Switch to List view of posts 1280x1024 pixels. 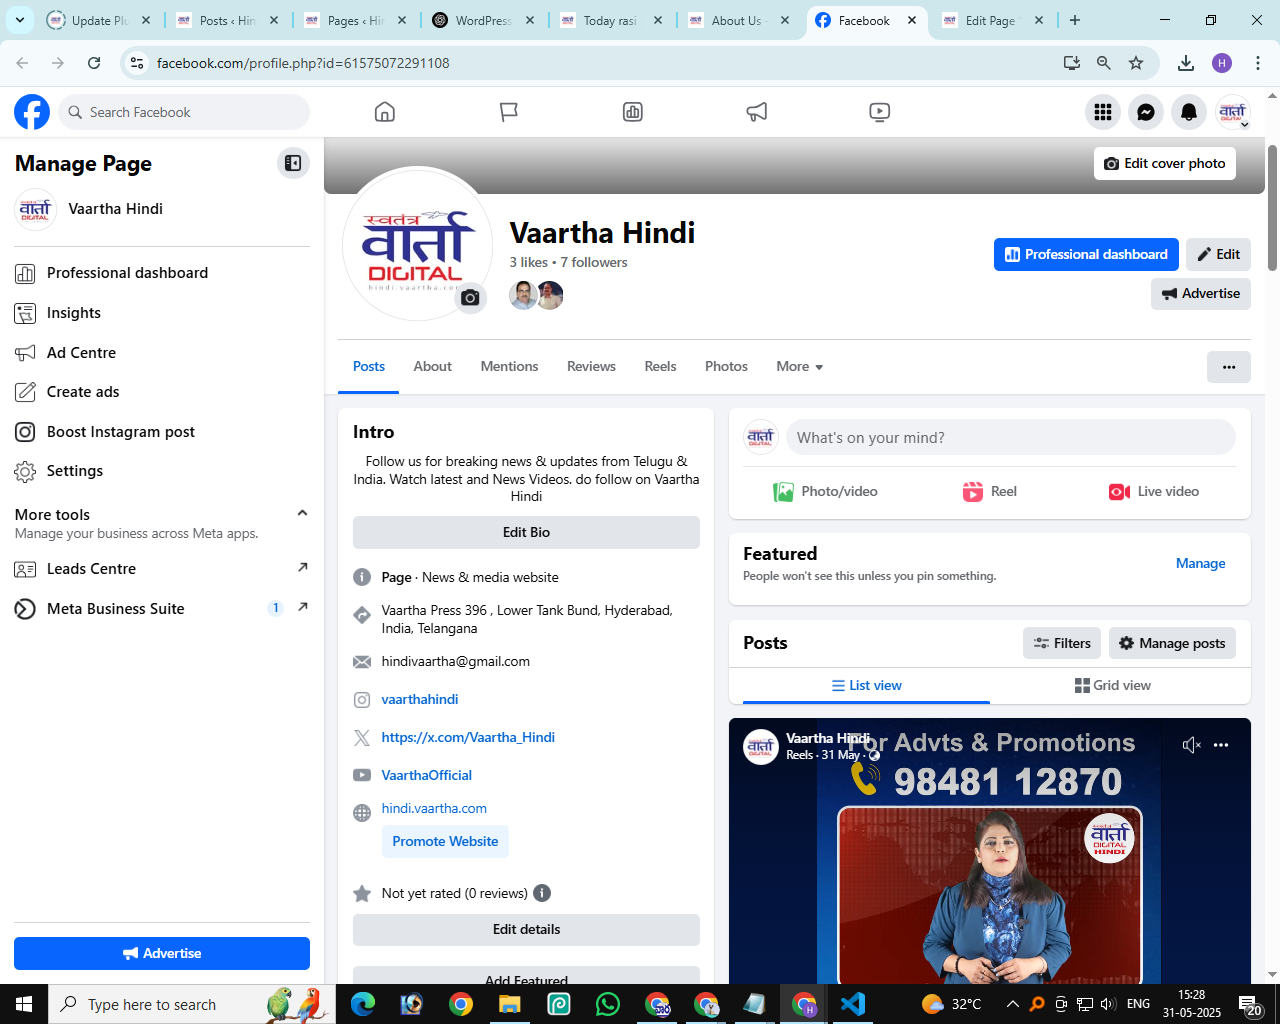866,685
